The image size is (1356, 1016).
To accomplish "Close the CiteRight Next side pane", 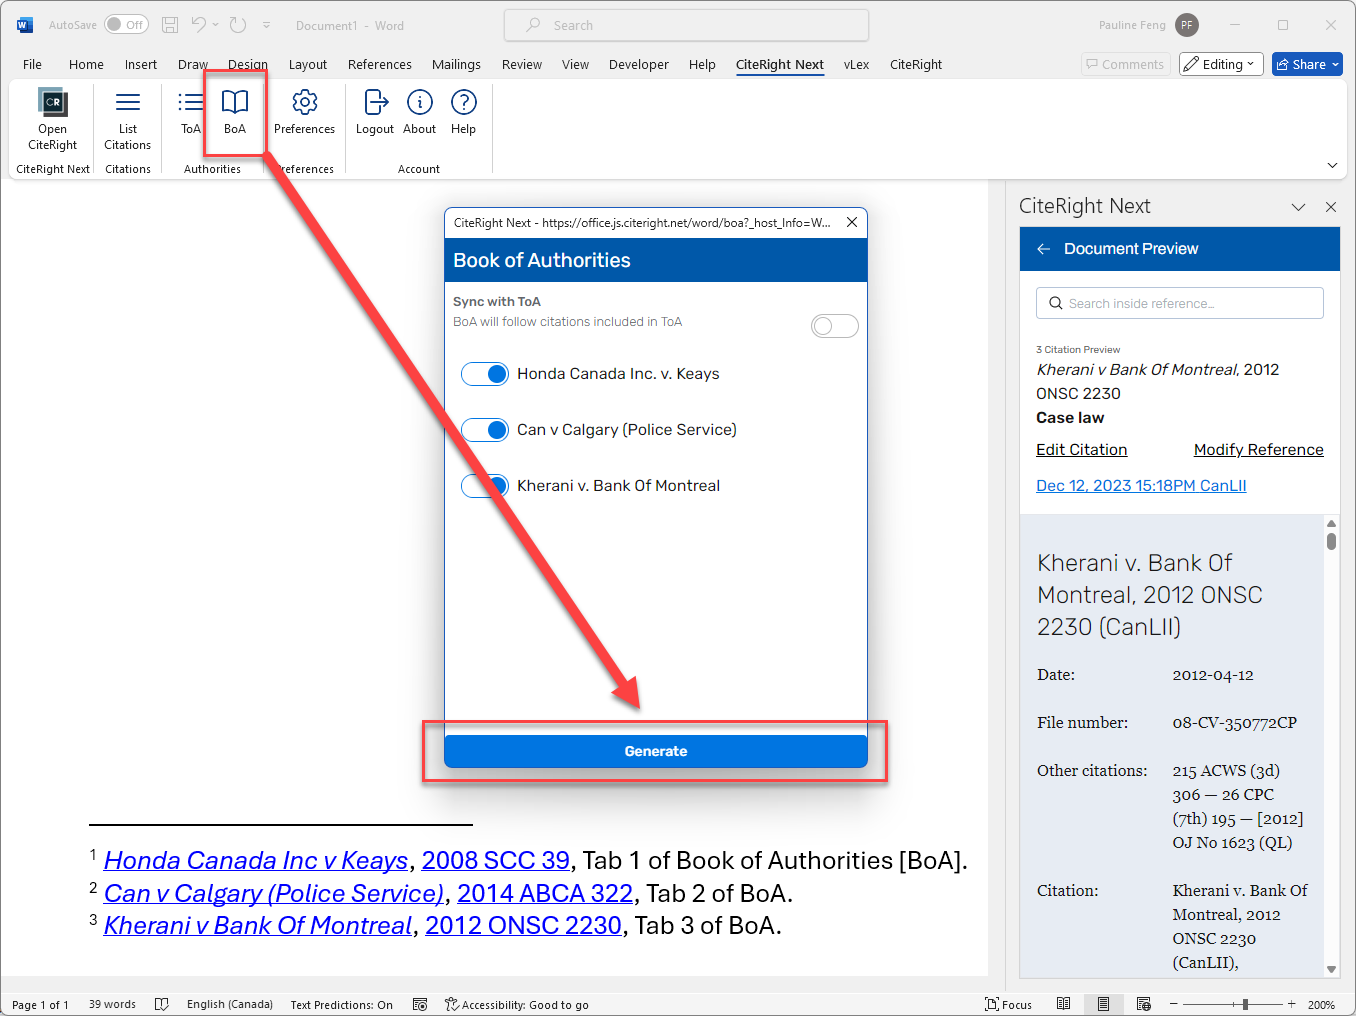I will tap(1331, 207).
